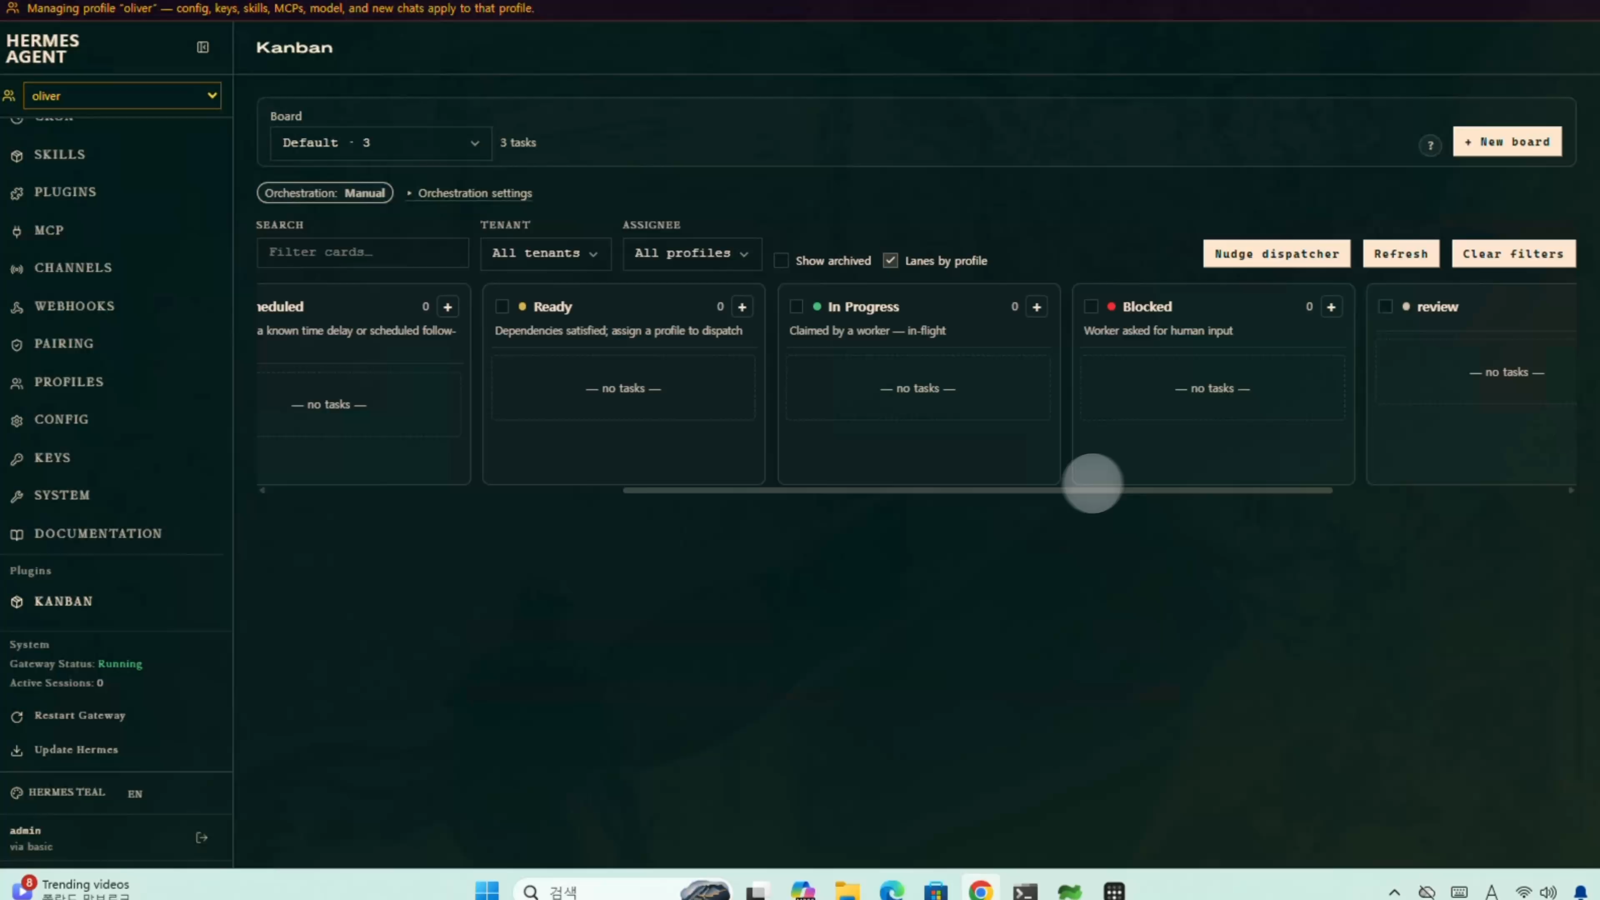The height and width of the screenshot is (900, 1600).
Task: Open the terminal from the taskbar
Action: coord(1025,890)
